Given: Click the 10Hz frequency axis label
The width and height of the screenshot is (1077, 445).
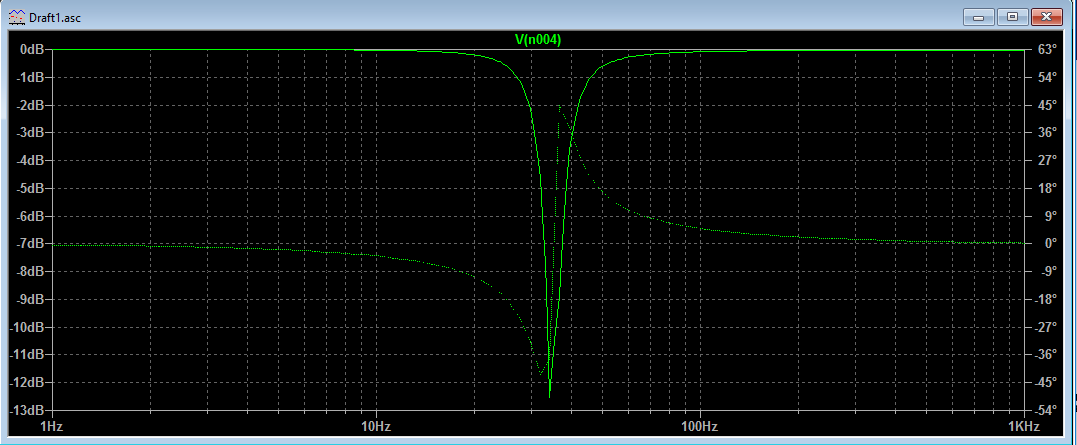Looking at the screenshot, I should (x=376, y=426).
